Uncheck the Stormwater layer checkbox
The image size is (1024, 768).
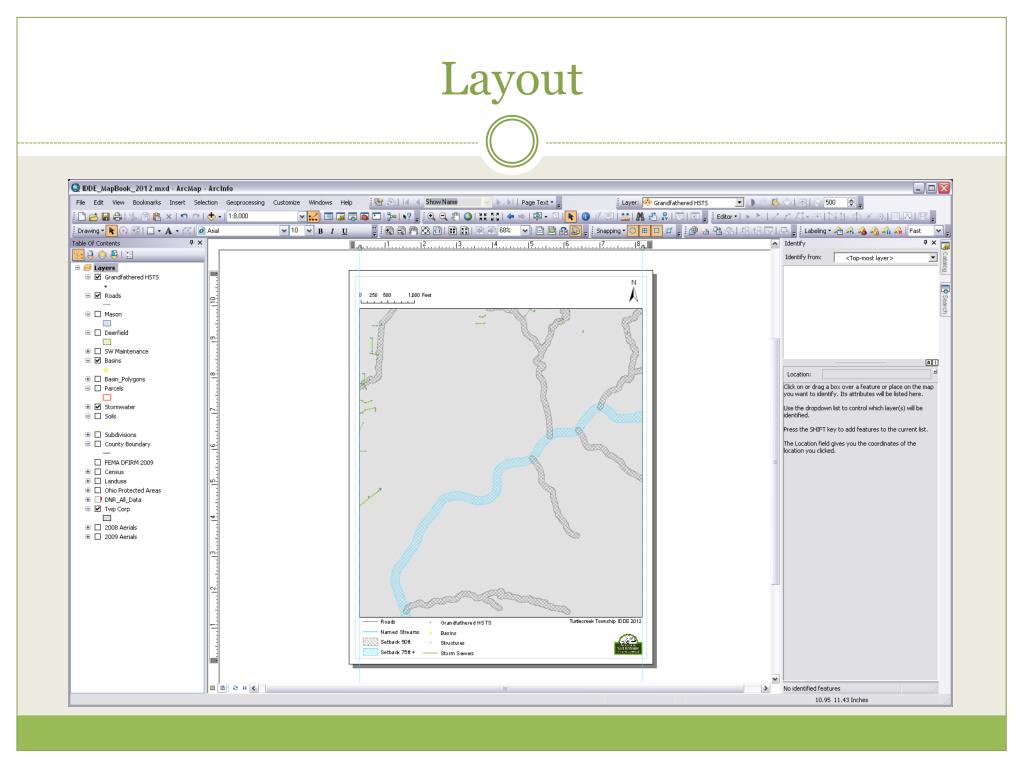[x=98, y=407]
